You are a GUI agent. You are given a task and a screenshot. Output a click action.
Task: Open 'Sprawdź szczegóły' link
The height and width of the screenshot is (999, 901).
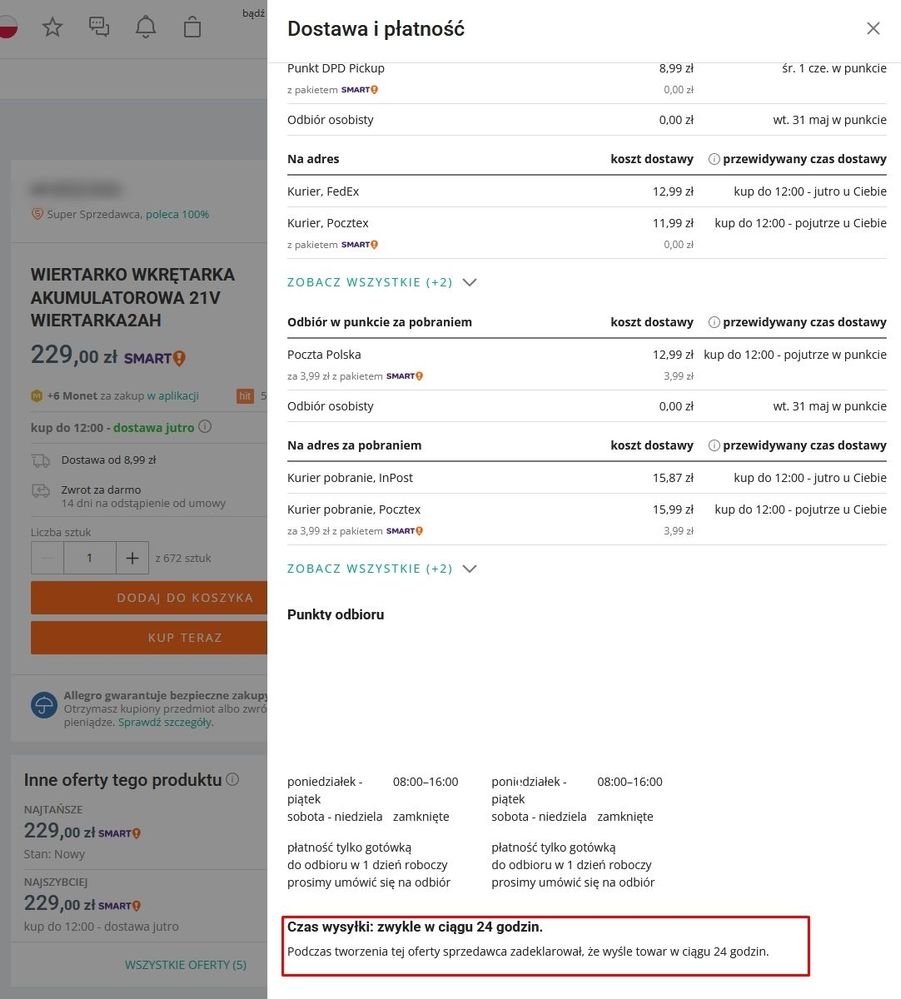tap(166, 722)
